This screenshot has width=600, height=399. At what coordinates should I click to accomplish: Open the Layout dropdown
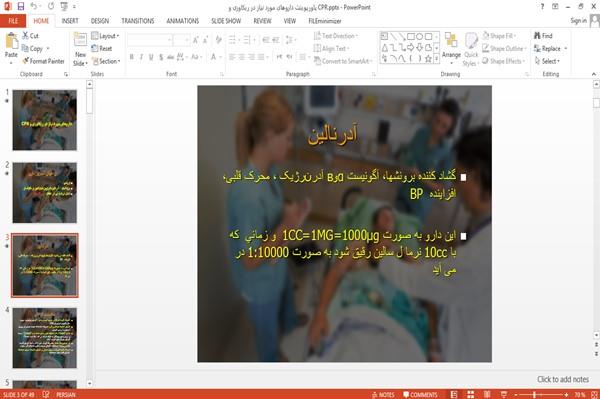(106, 36)
